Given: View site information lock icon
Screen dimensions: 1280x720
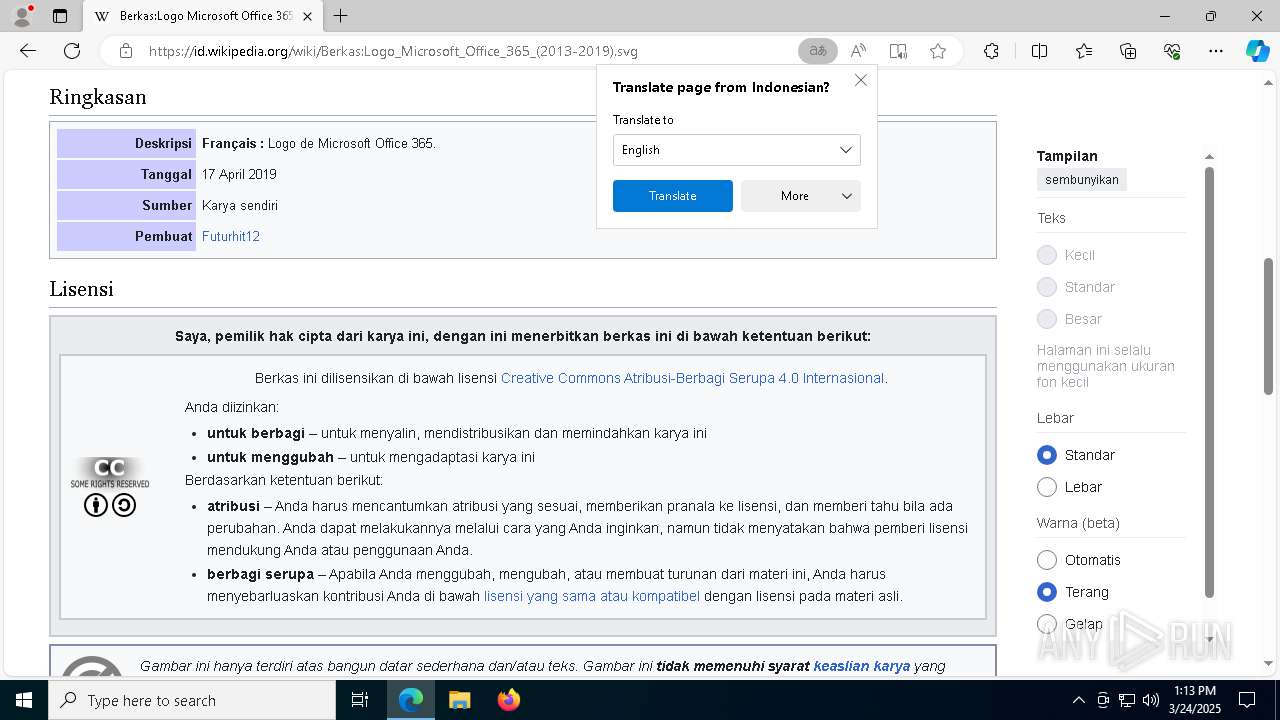Looking at the screenshot, I should point(126,51).
